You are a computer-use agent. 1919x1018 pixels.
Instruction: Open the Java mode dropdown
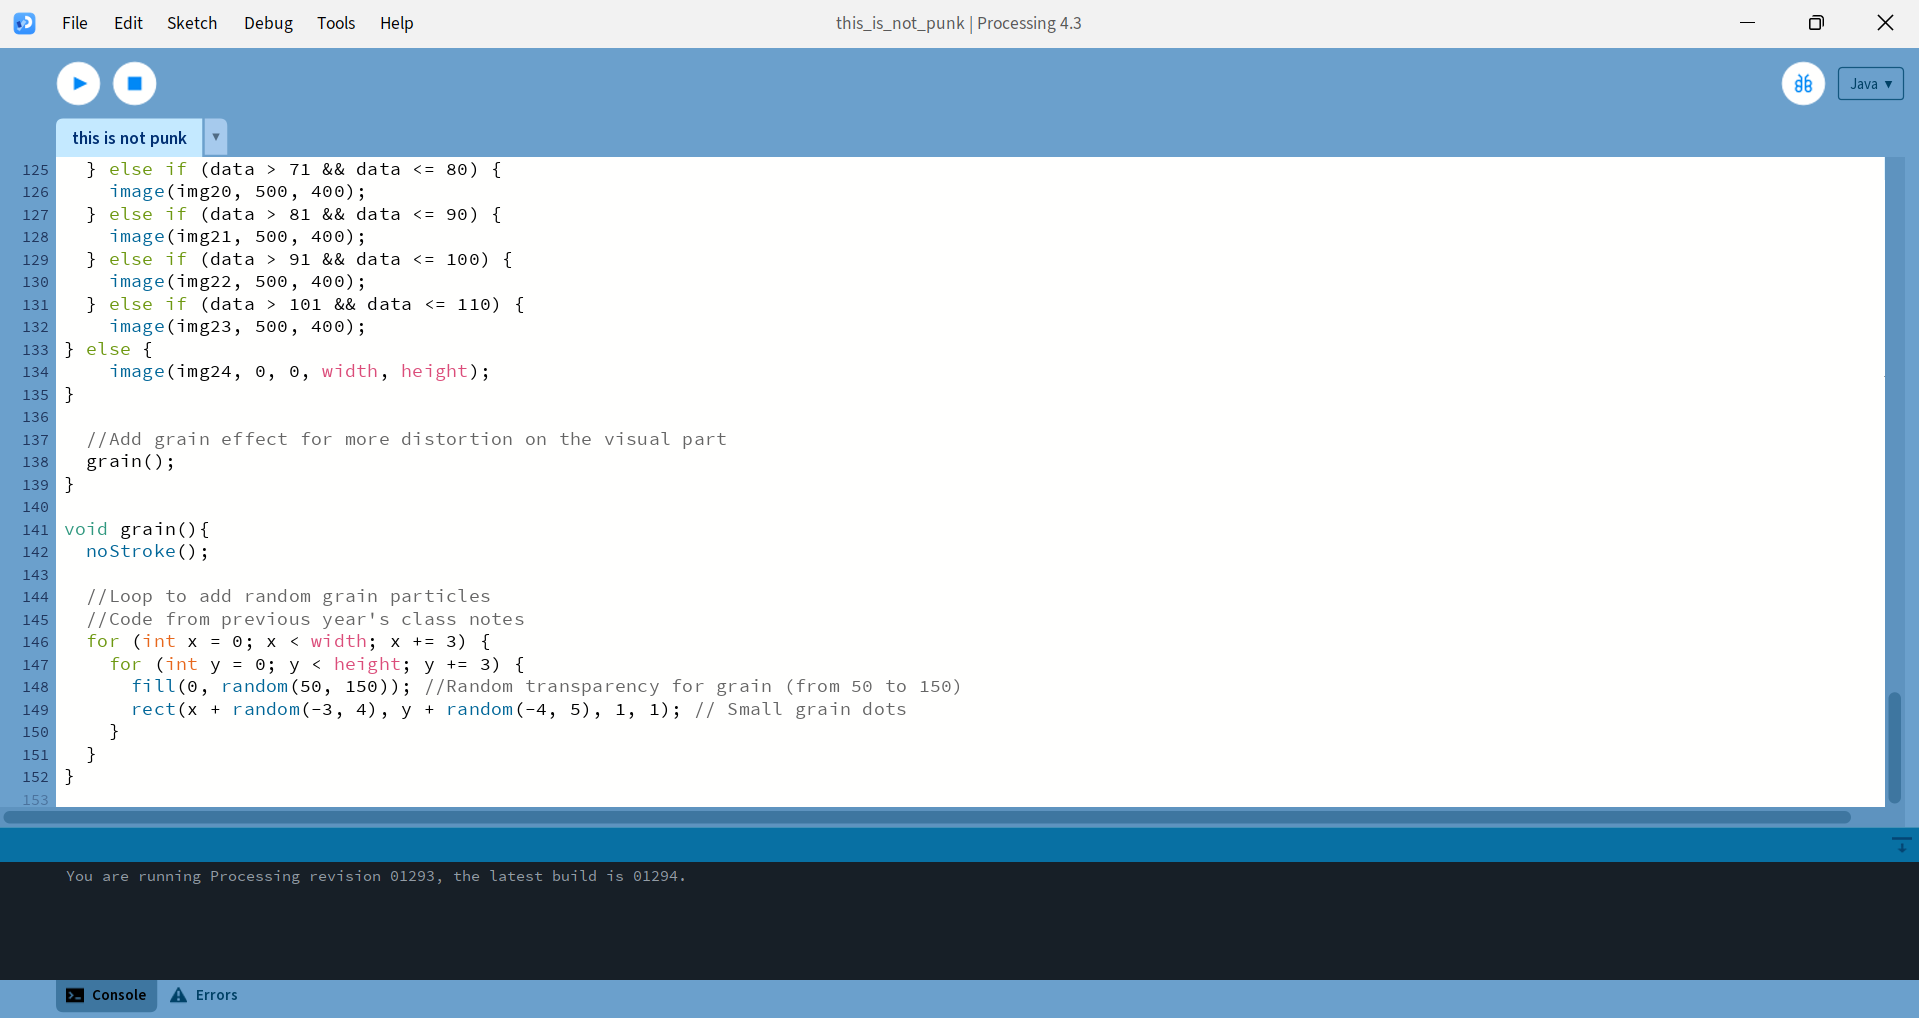1870,84
